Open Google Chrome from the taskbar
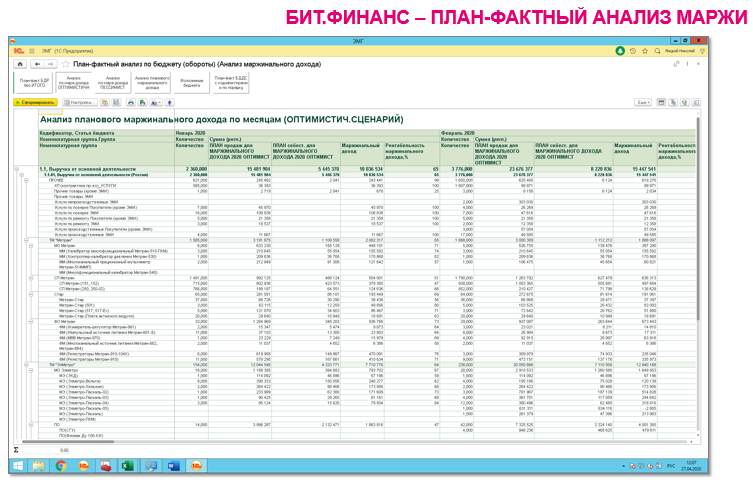Image resolution: width=753 pixels, height=482 pixels. point(61,466)
